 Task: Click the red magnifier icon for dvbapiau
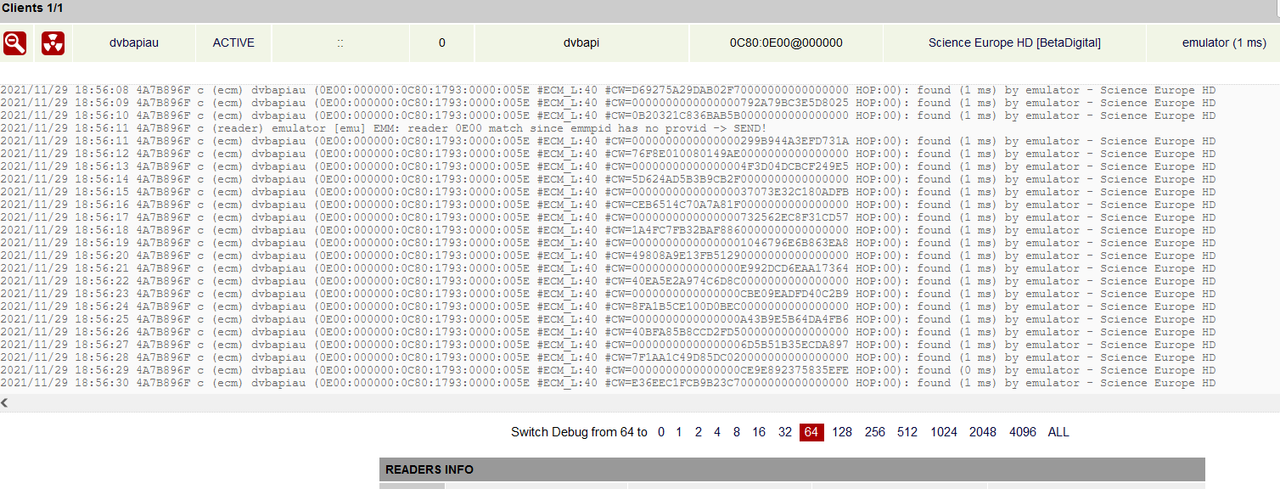15,43
